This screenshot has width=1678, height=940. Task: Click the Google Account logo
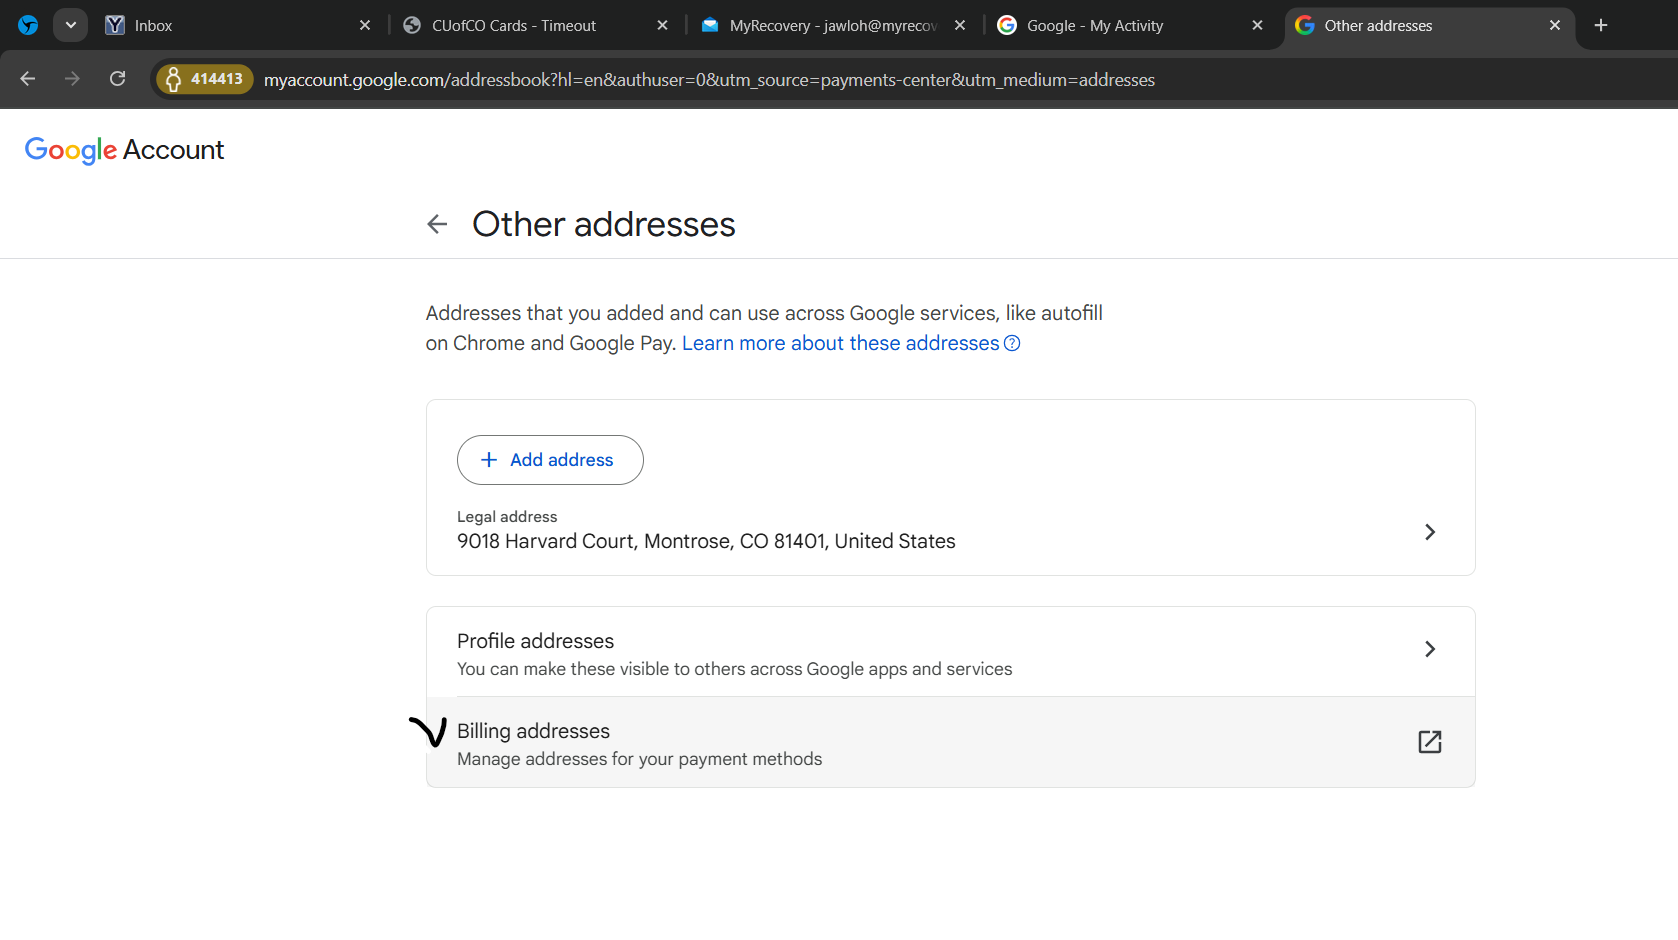tap(124, 150)
